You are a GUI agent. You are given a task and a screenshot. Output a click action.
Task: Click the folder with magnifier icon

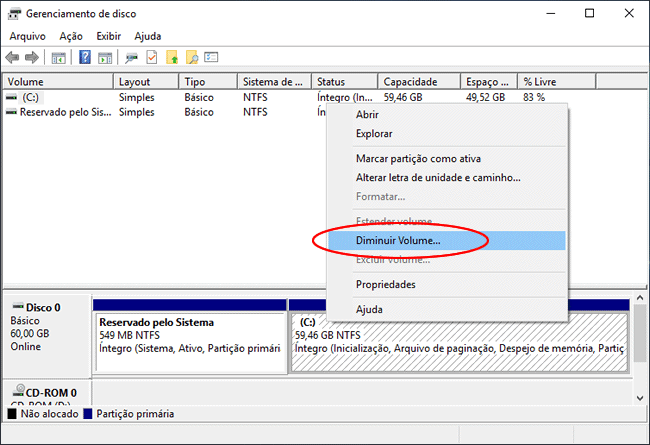tap(192, 57)
